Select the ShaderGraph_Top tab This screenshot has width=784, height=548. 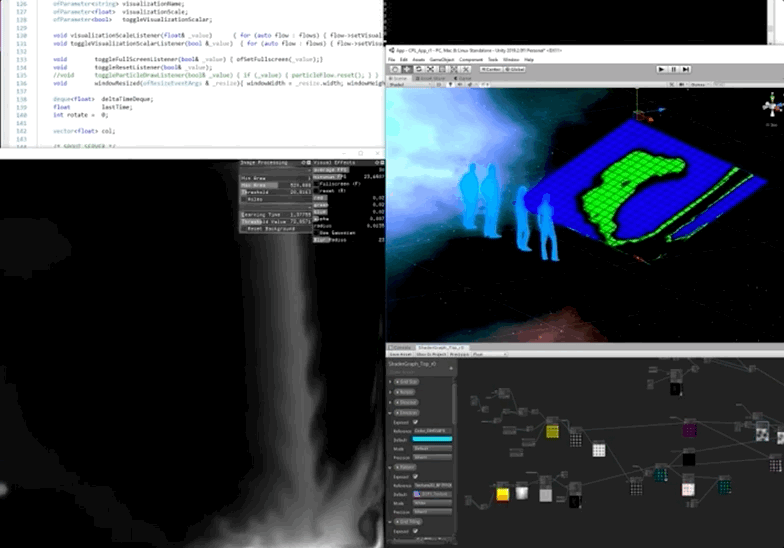pos(441,348)
